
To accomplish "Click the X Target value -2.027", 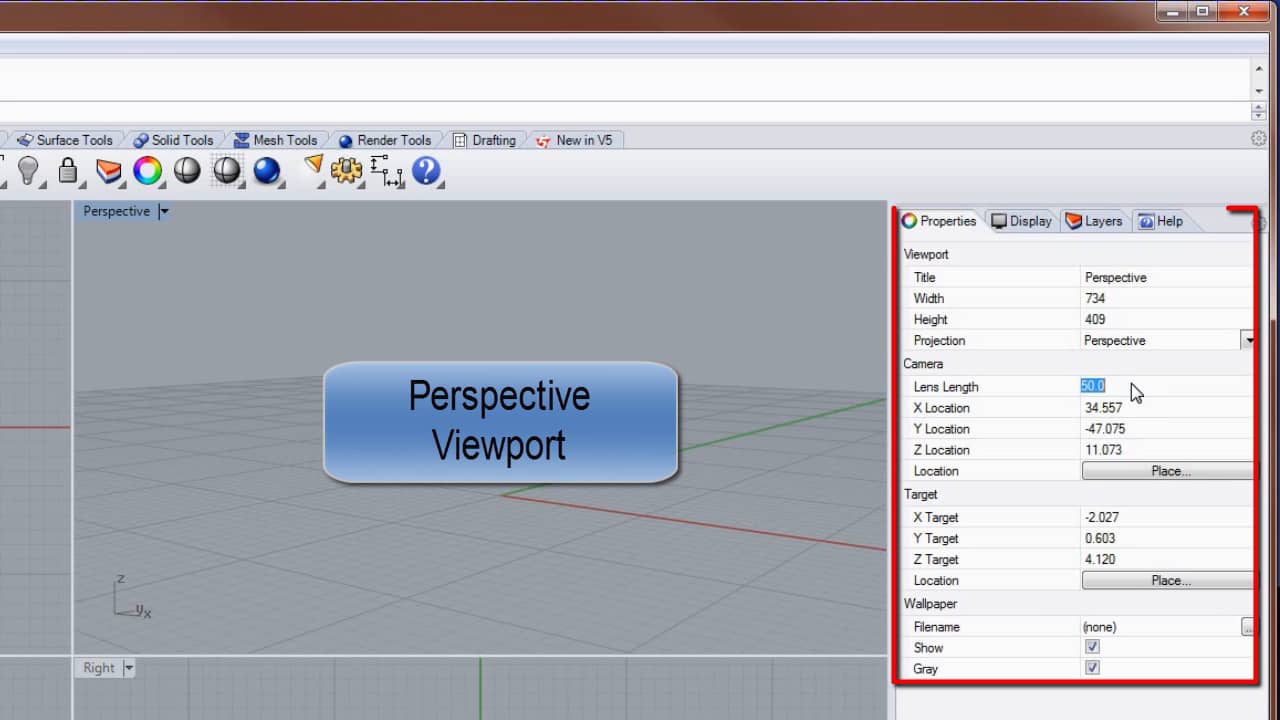I will 1101,518.
